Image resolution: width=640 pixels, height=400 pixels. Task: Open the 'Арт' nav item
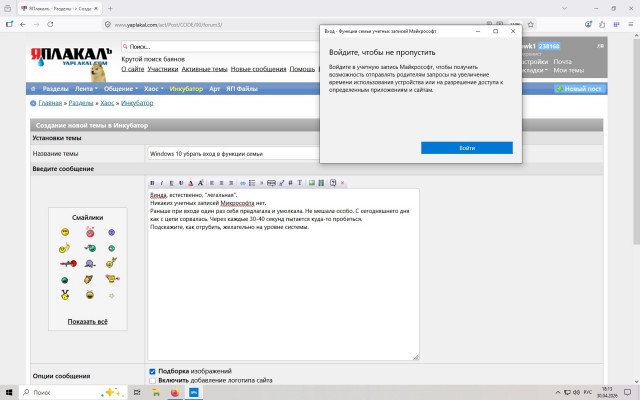215,89
